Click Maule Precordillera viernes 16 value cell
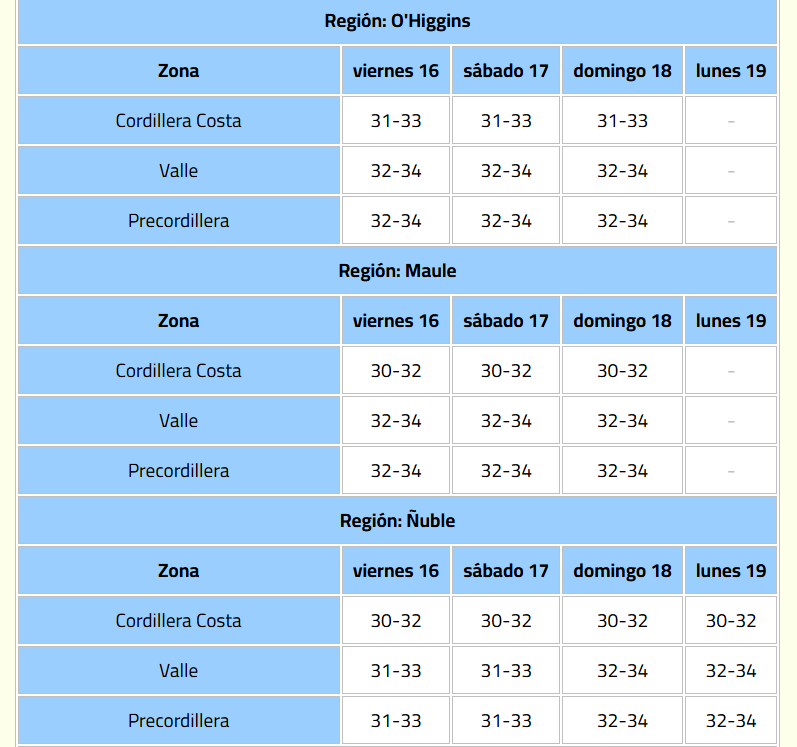This screenshot has height=747, width=797. click(395, 471)
